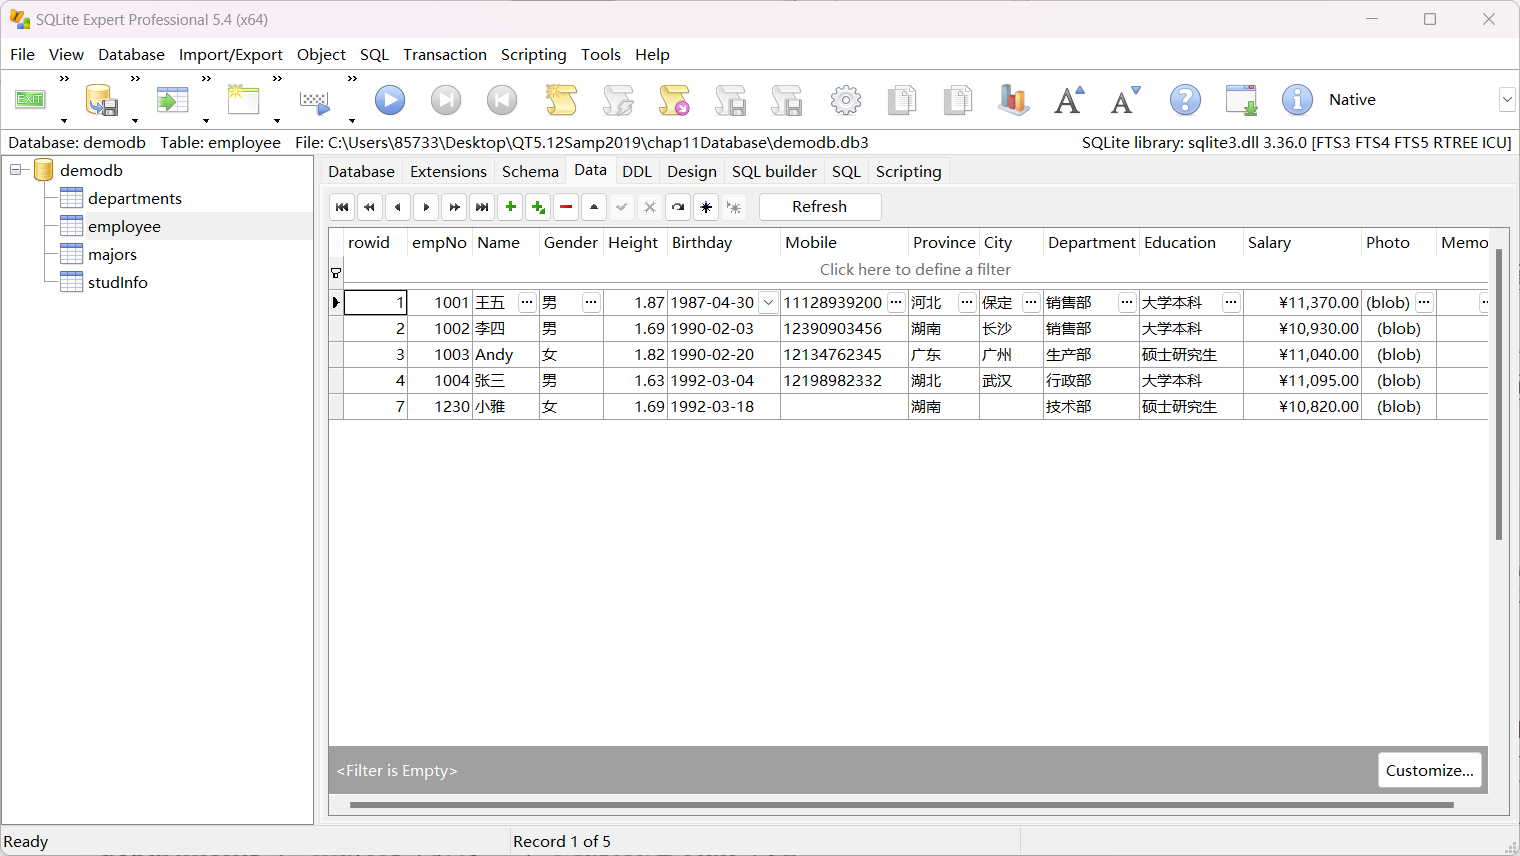Viewport: 1520px width, 856px height.
Task: Click the transaction checkered icon
Action: (x=315, y=101)
